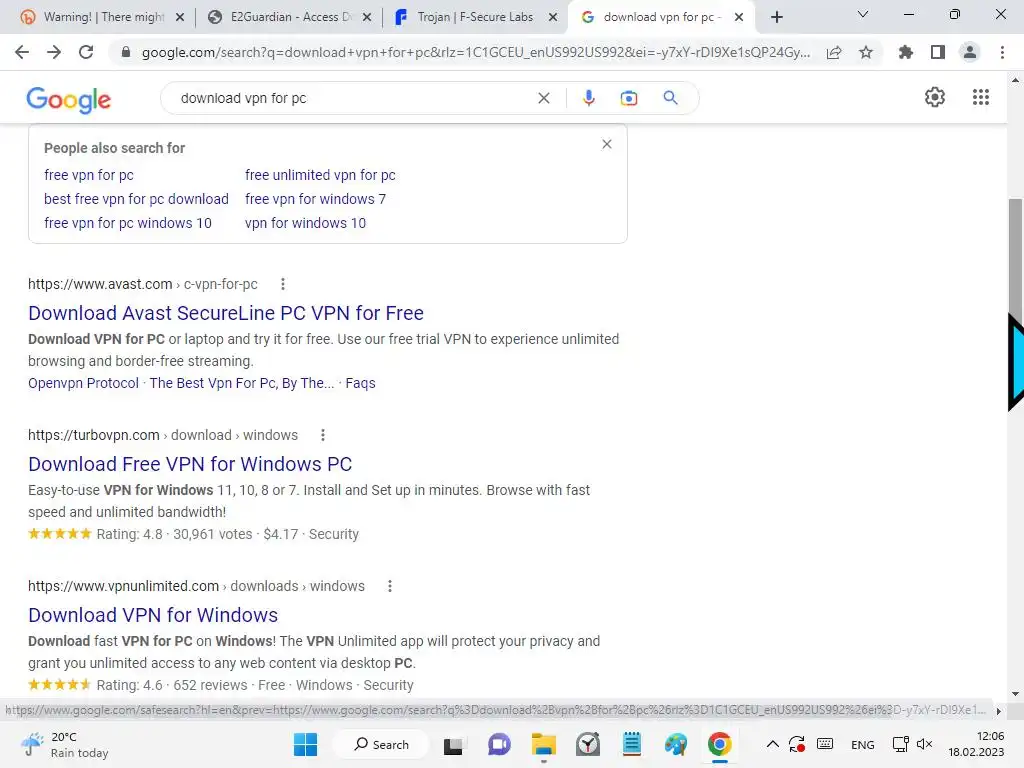Select the download vpn for pc tab
Viewport: 1024px width, 768px height.
[x=661, y=17]
